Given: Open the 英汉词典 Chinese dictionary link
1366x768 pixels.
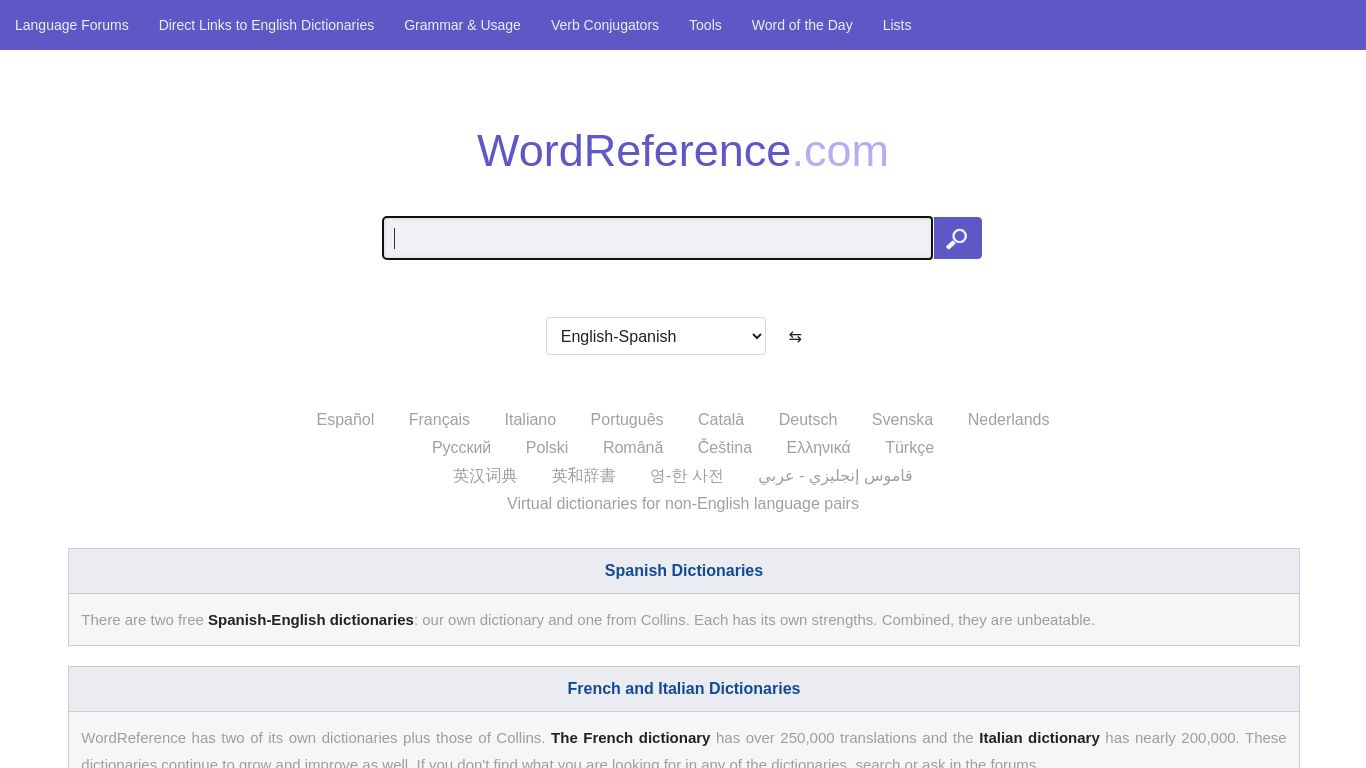Looking at the screenshot, I should tap(485, 476).
